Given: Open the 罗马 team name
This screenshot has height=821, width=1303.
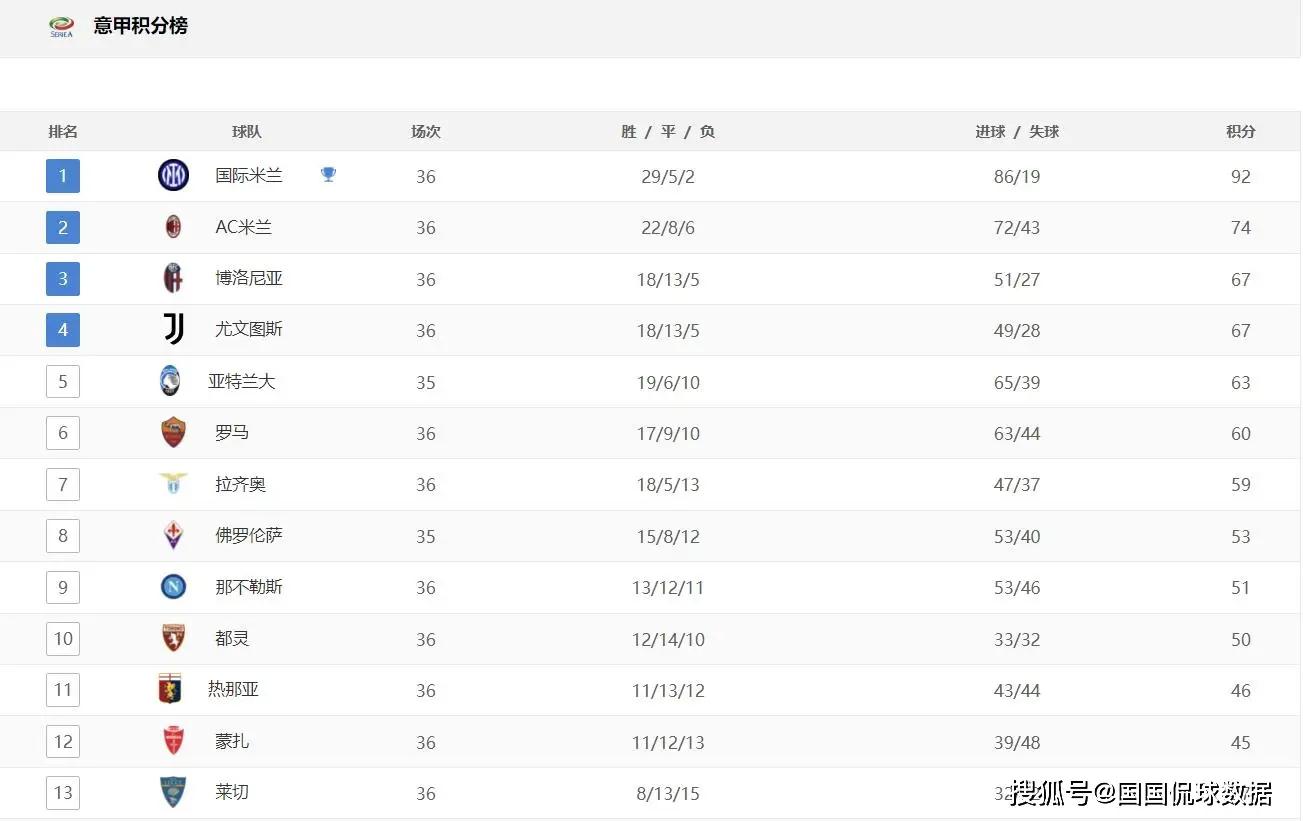Looking at the screenshot, I should pyautogui.click(x=232, y=433).
